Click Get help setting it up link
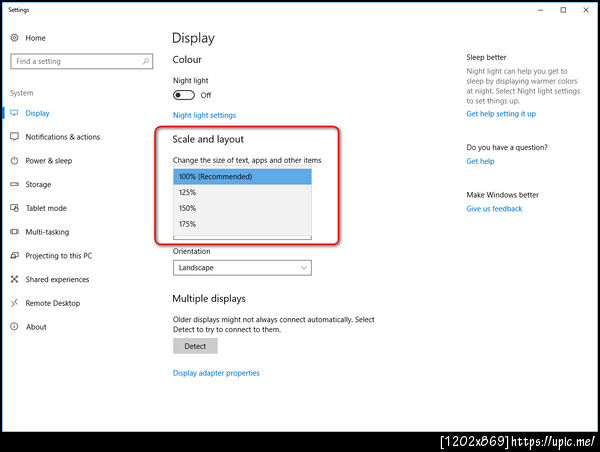The width and height of the screenshot is (600, 452). pyautogui.click(x=501, y=114)
